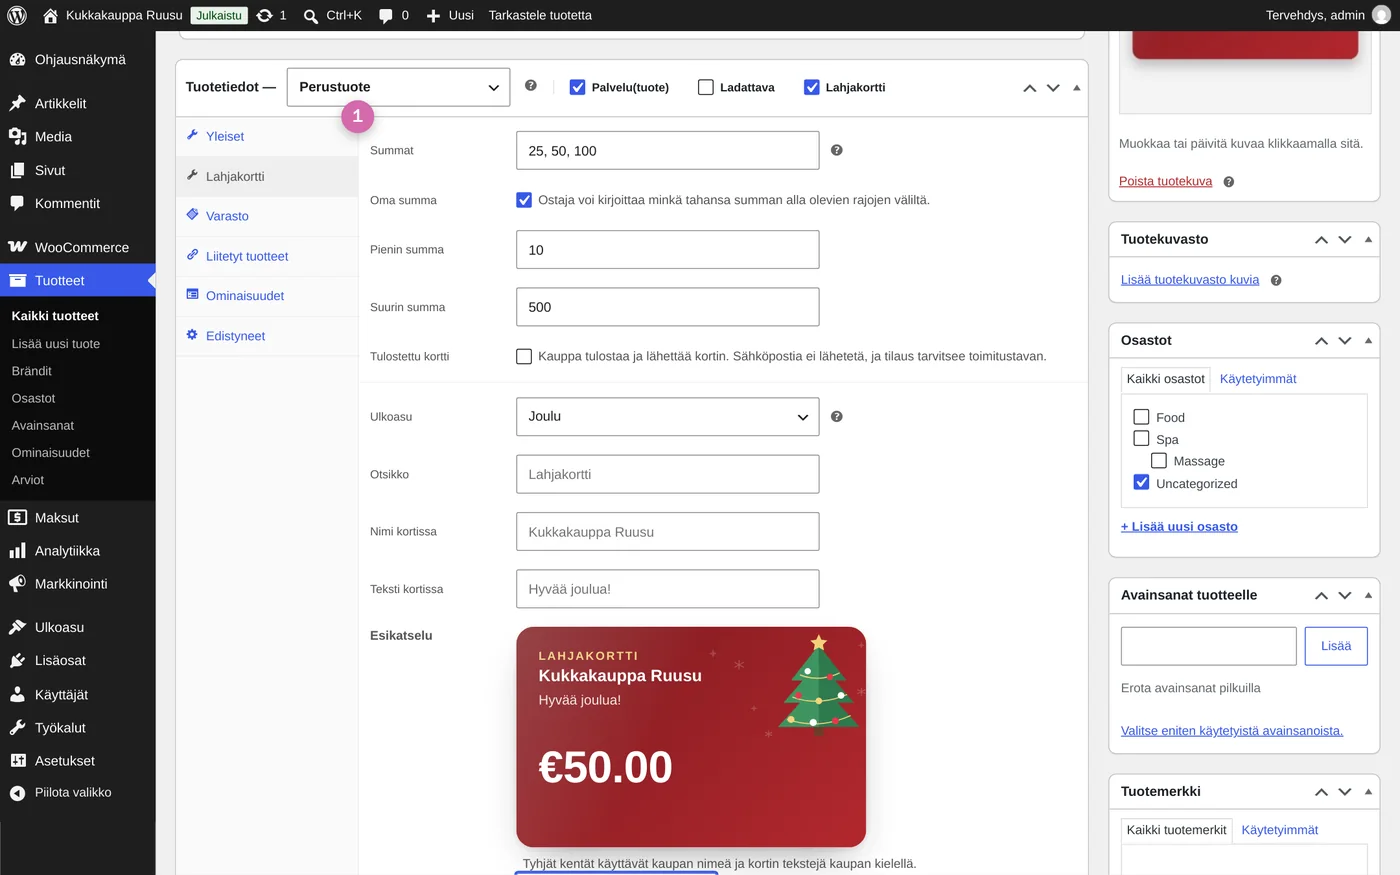Viewport: 1400px width, 875px height.
Task: Open Maksut payments icon
Action: coord(17,517)
